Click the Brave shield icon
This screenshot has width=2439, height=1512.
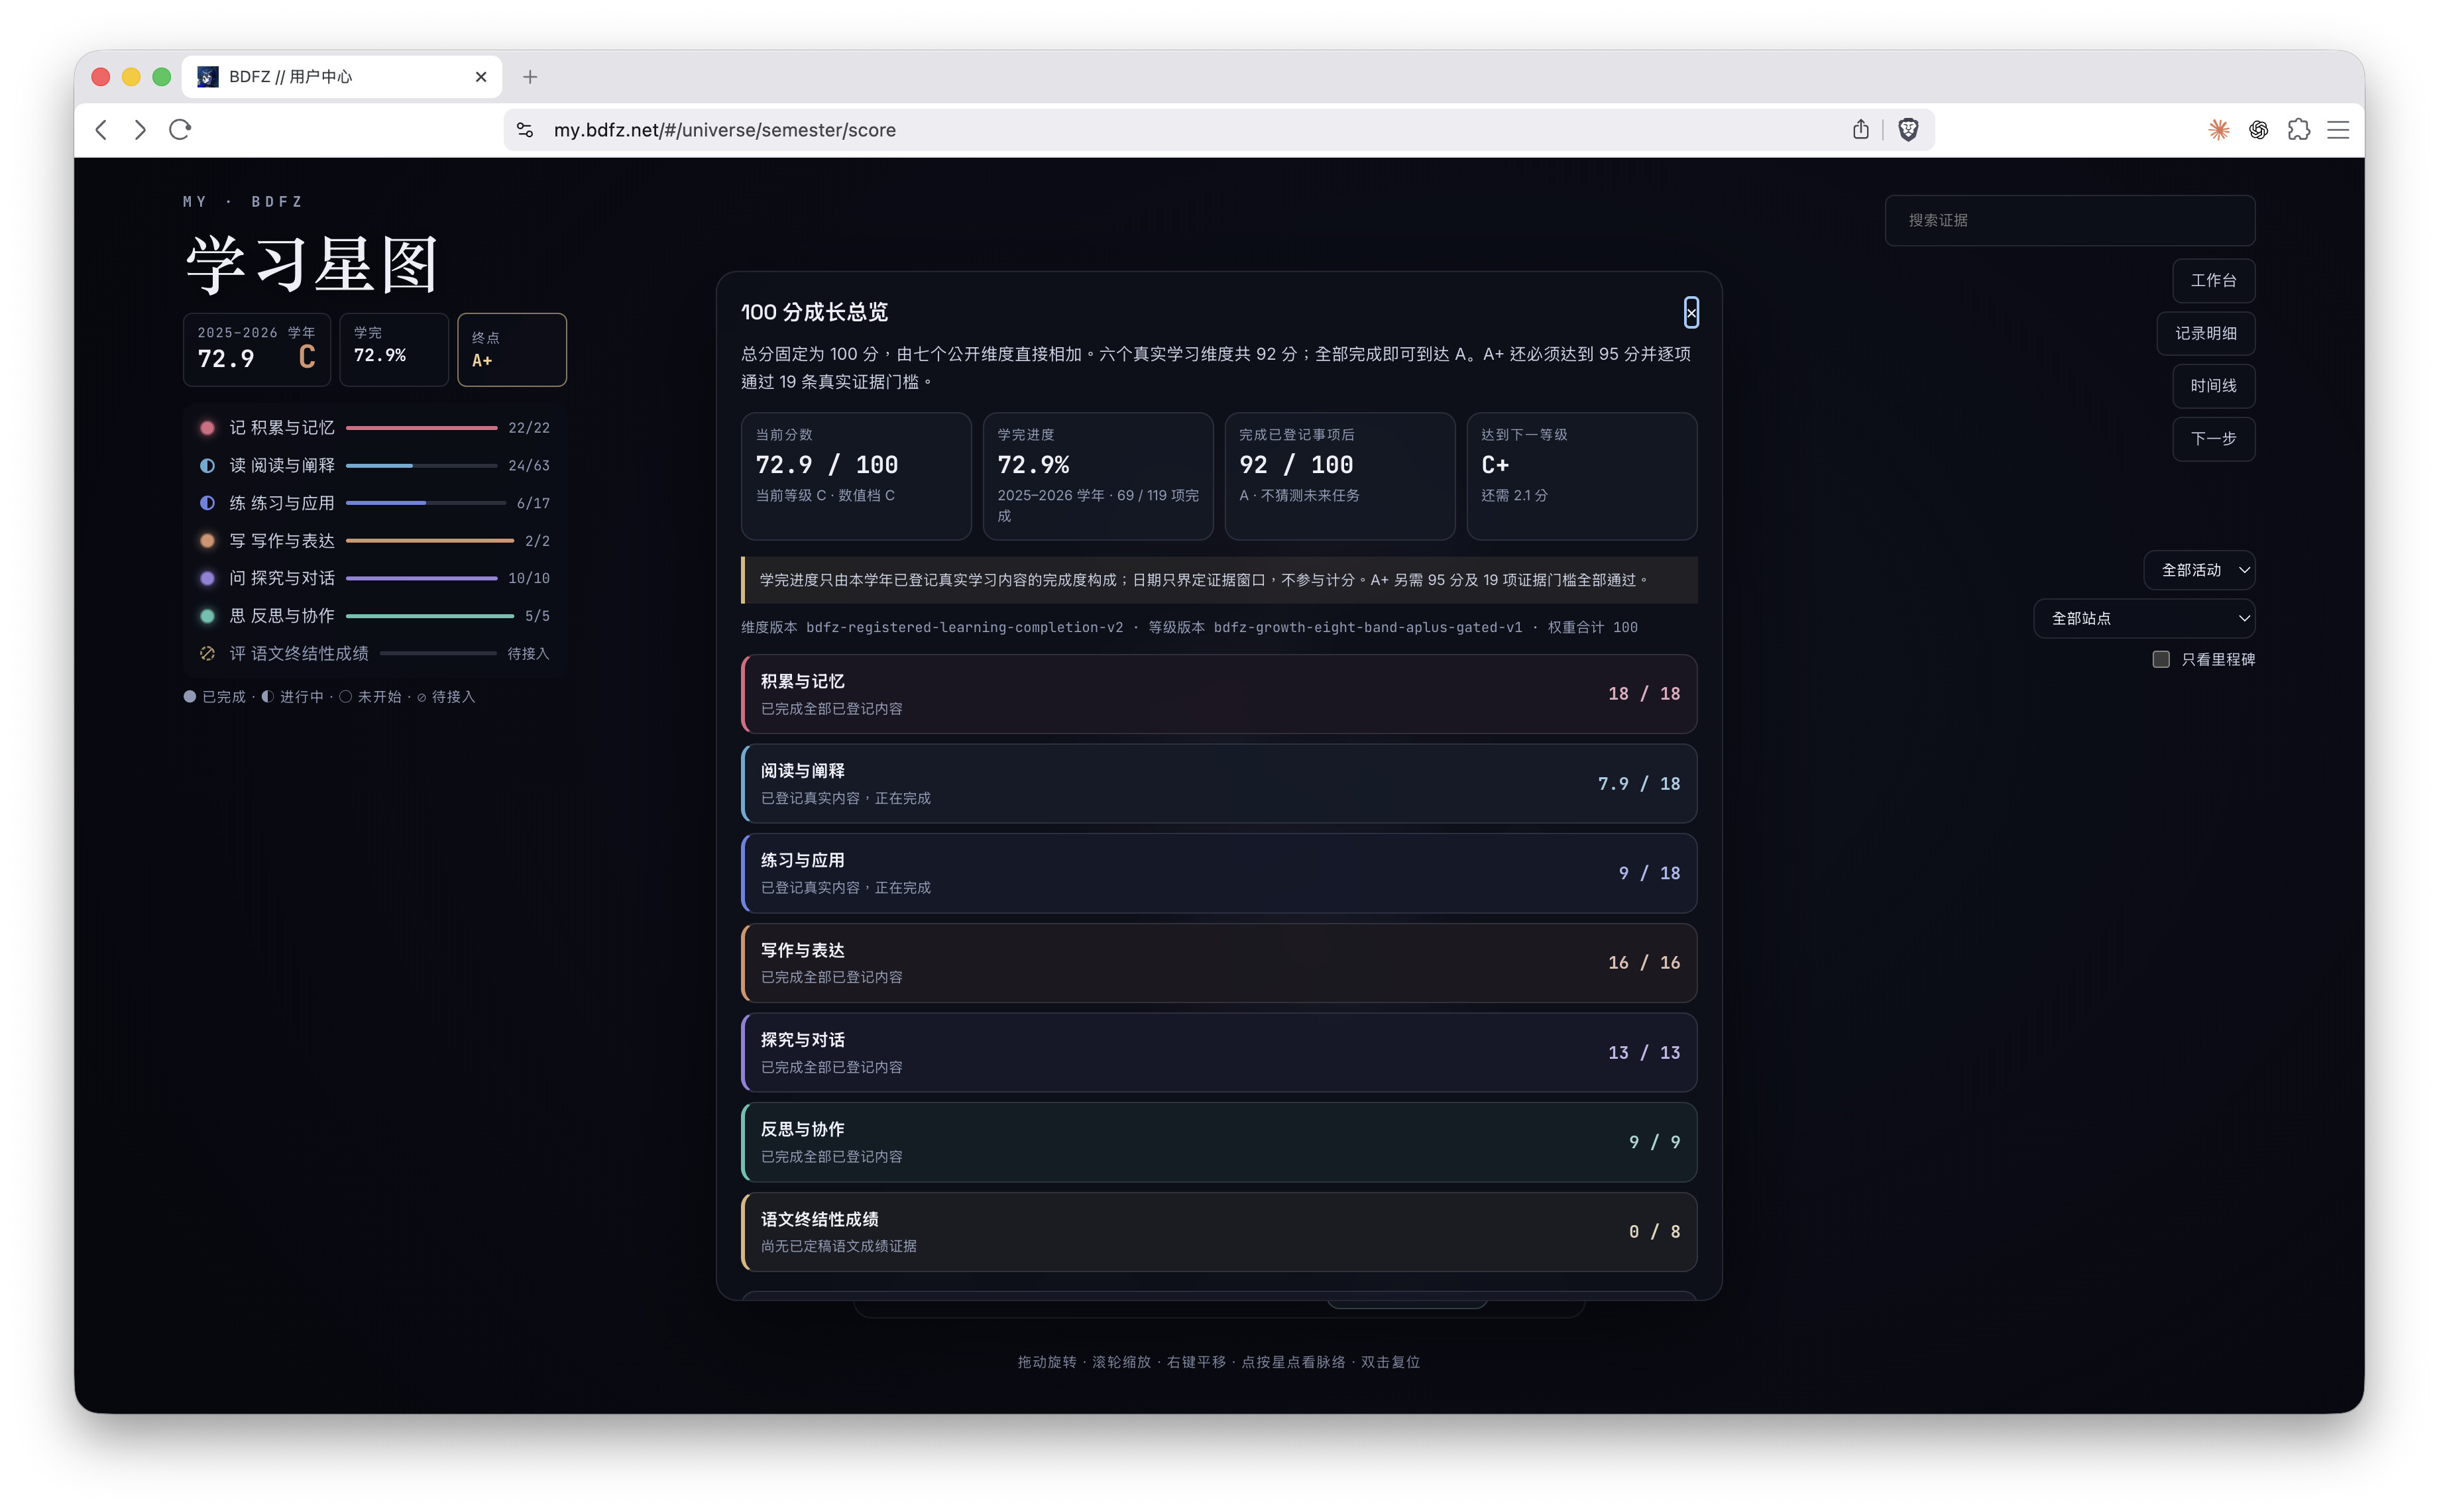(x=1907, y=130)
